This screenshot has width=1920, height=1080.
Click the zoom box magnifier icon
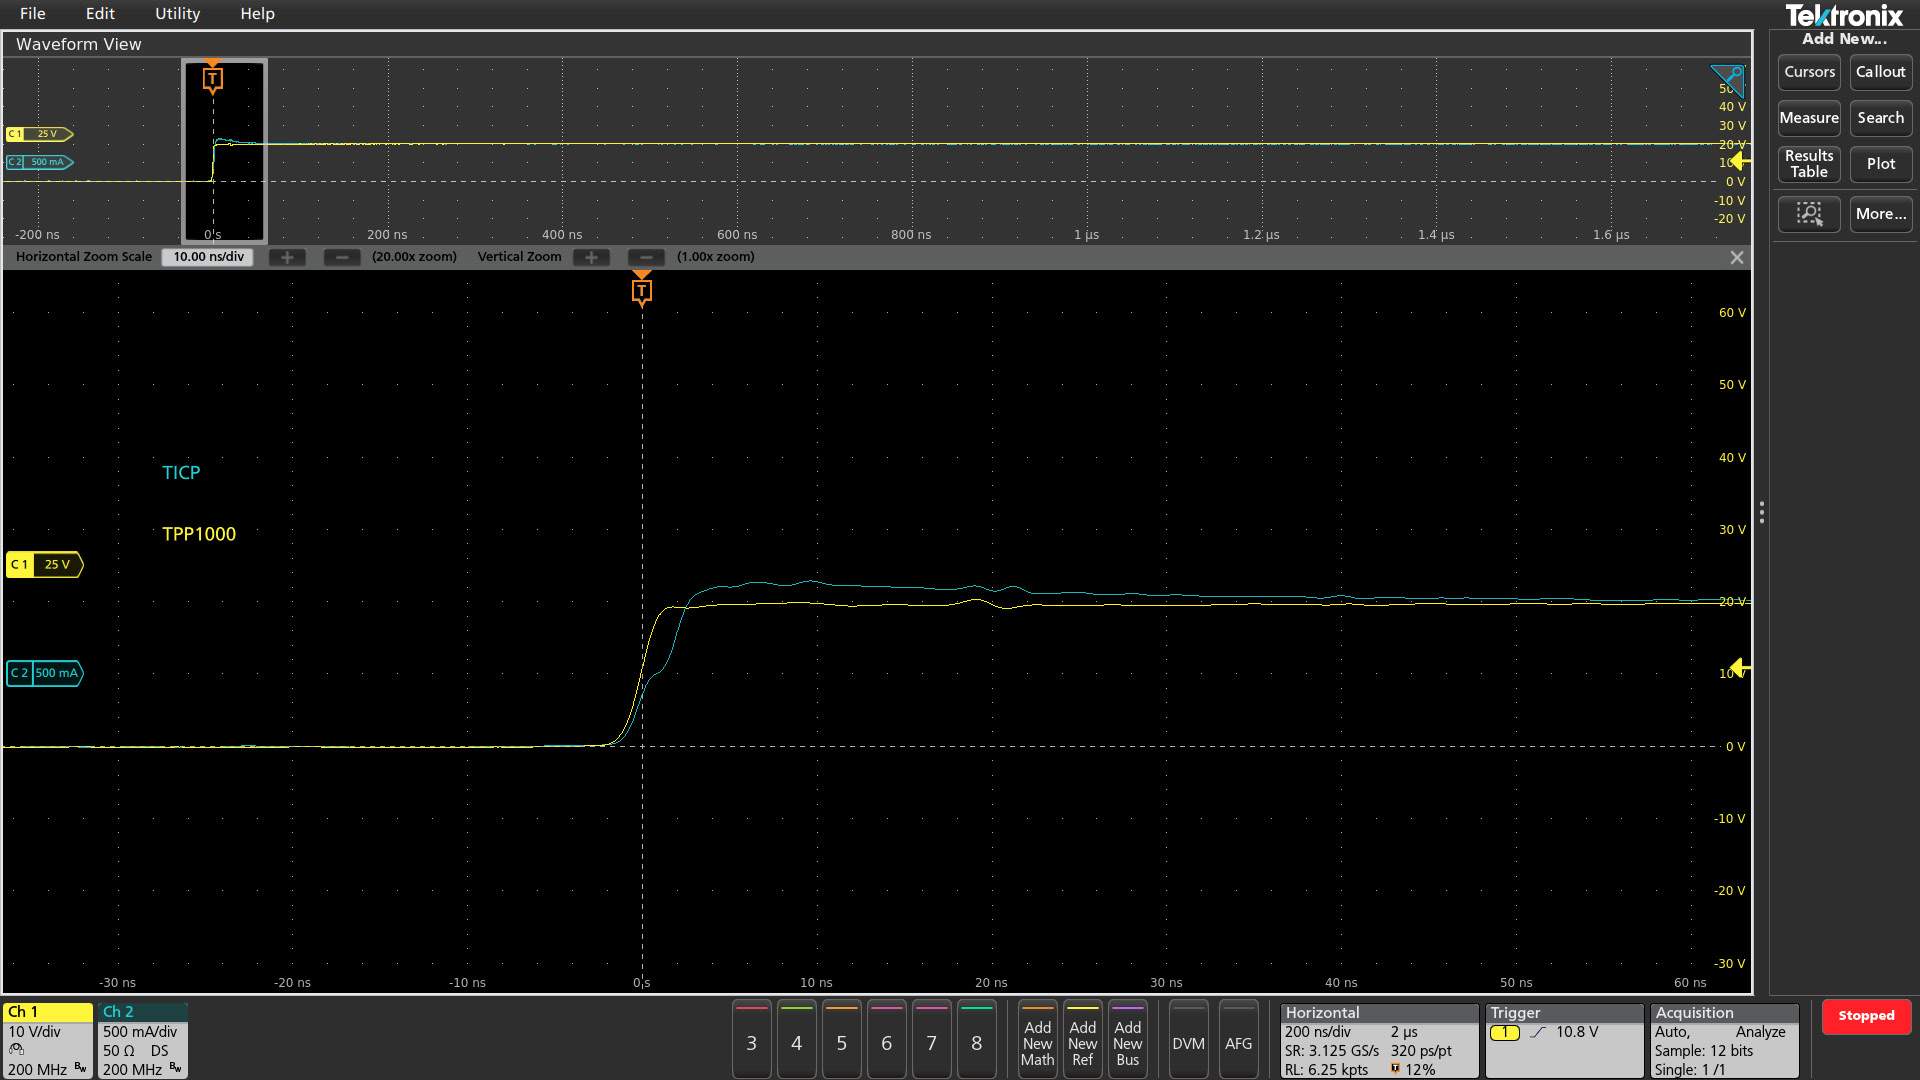(1809, 214)
